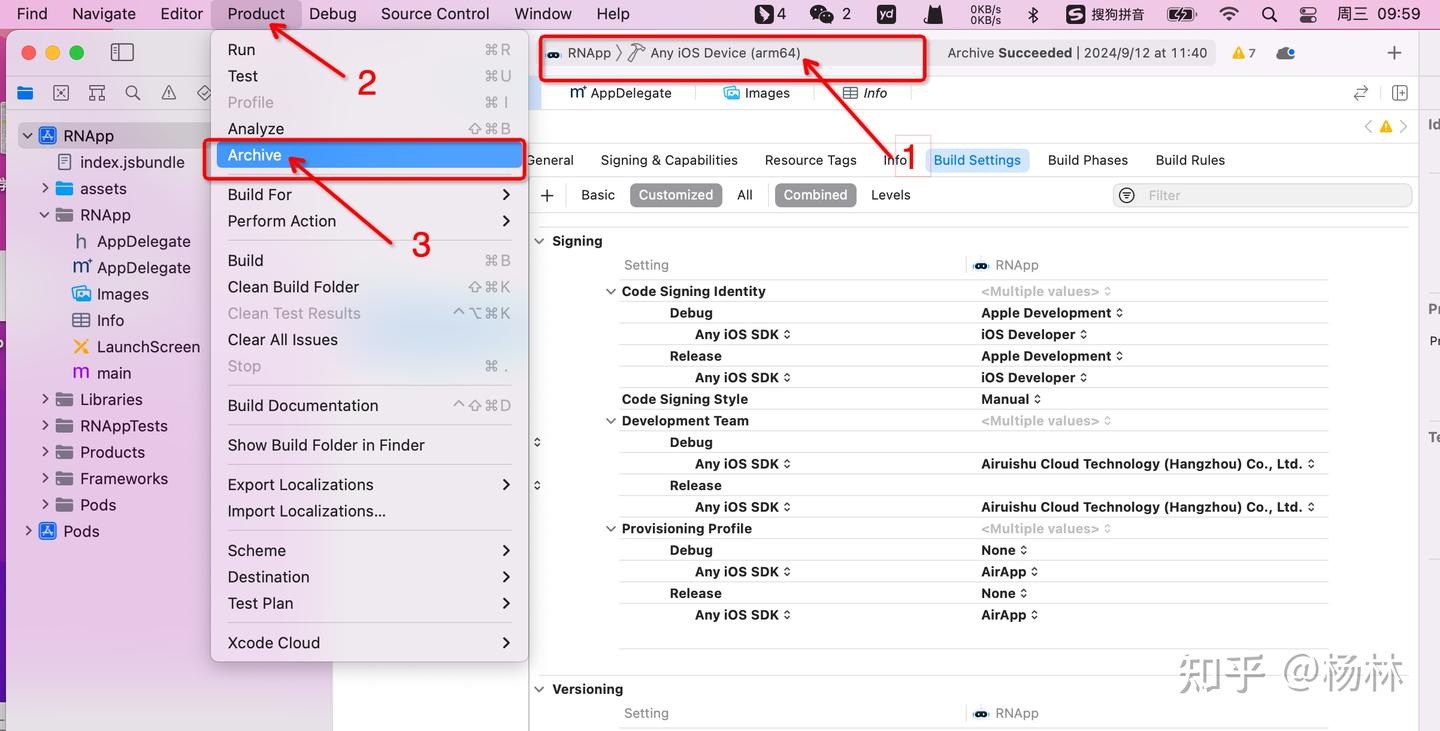Image resolution: width=1440 pixels, height=731 pixels.
Task: Click the editor swap arrows icon
Action: (x=1361, y=93)
